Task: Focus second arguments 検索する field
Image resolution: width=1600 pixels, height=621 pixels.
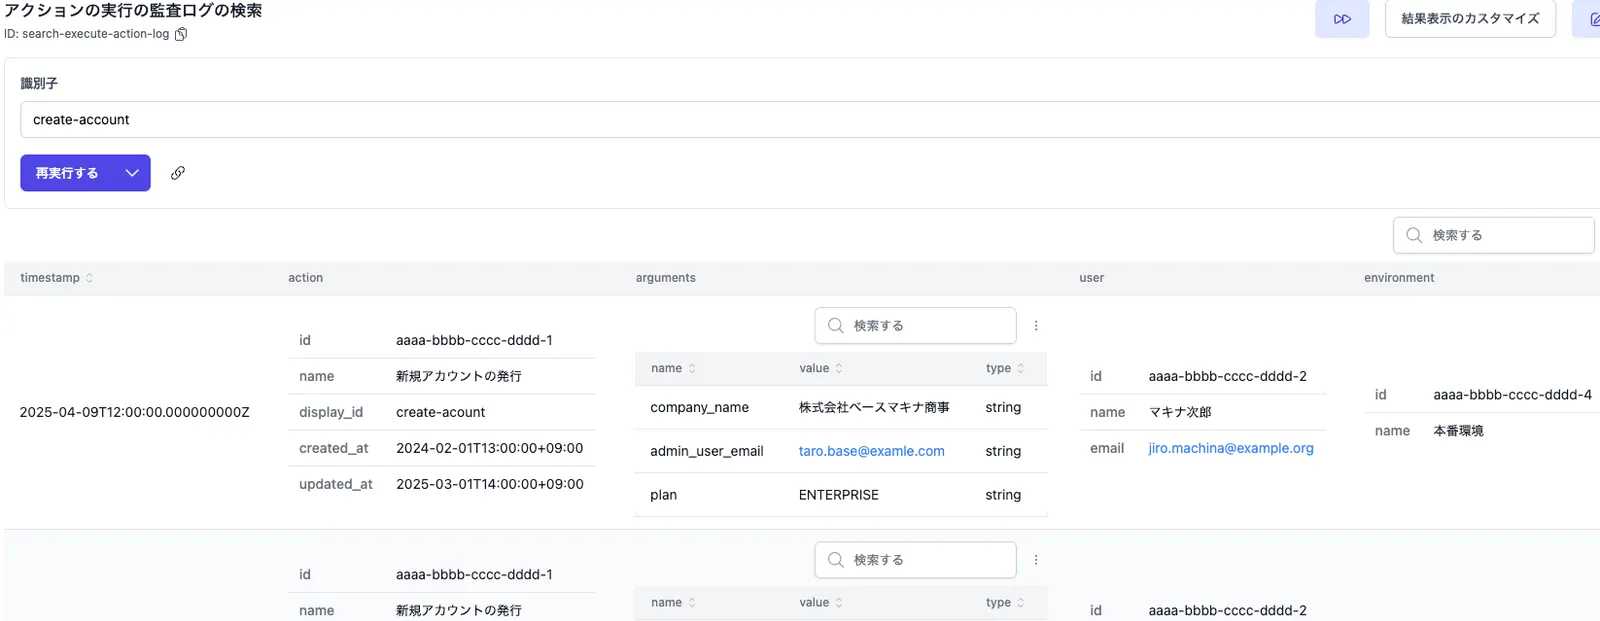Action: click(916, 560)
